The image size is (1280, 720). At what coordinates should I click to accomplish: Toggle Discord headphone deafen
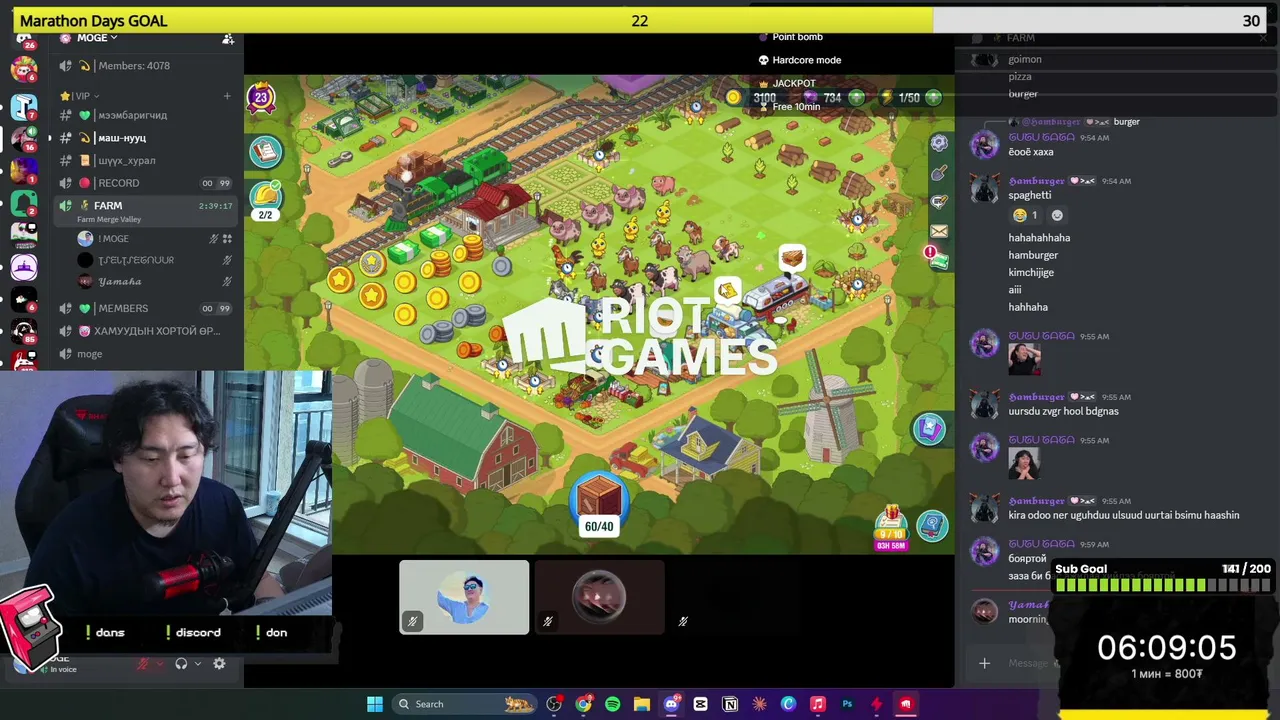pos(181,664)
